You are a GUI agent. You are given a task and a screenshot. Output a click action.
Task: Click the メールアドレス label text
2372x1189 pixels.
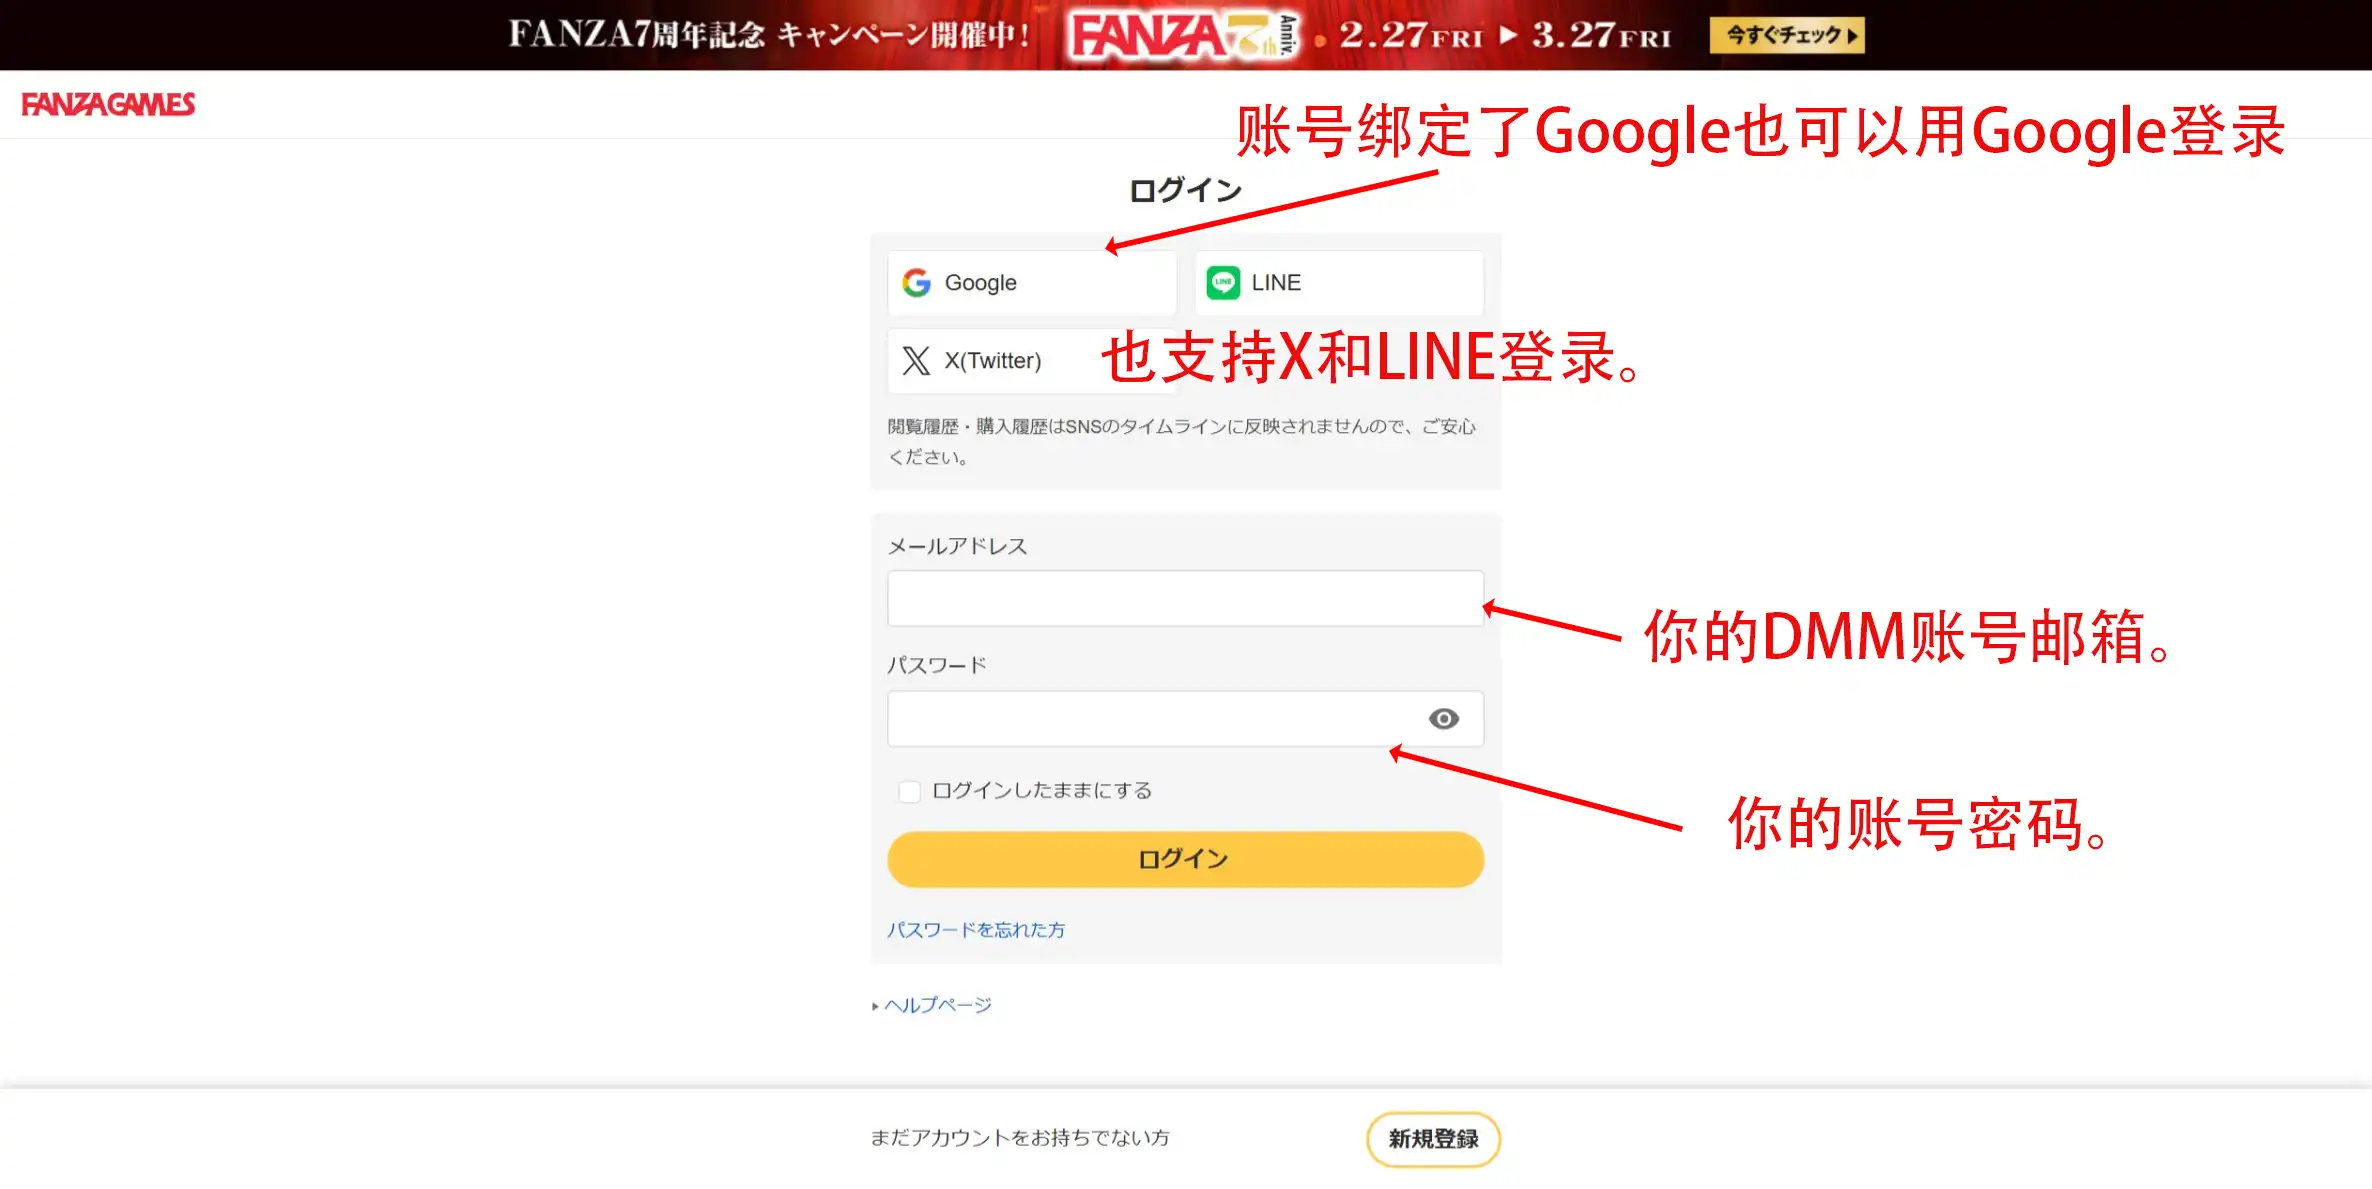click(x=957, y=546)
